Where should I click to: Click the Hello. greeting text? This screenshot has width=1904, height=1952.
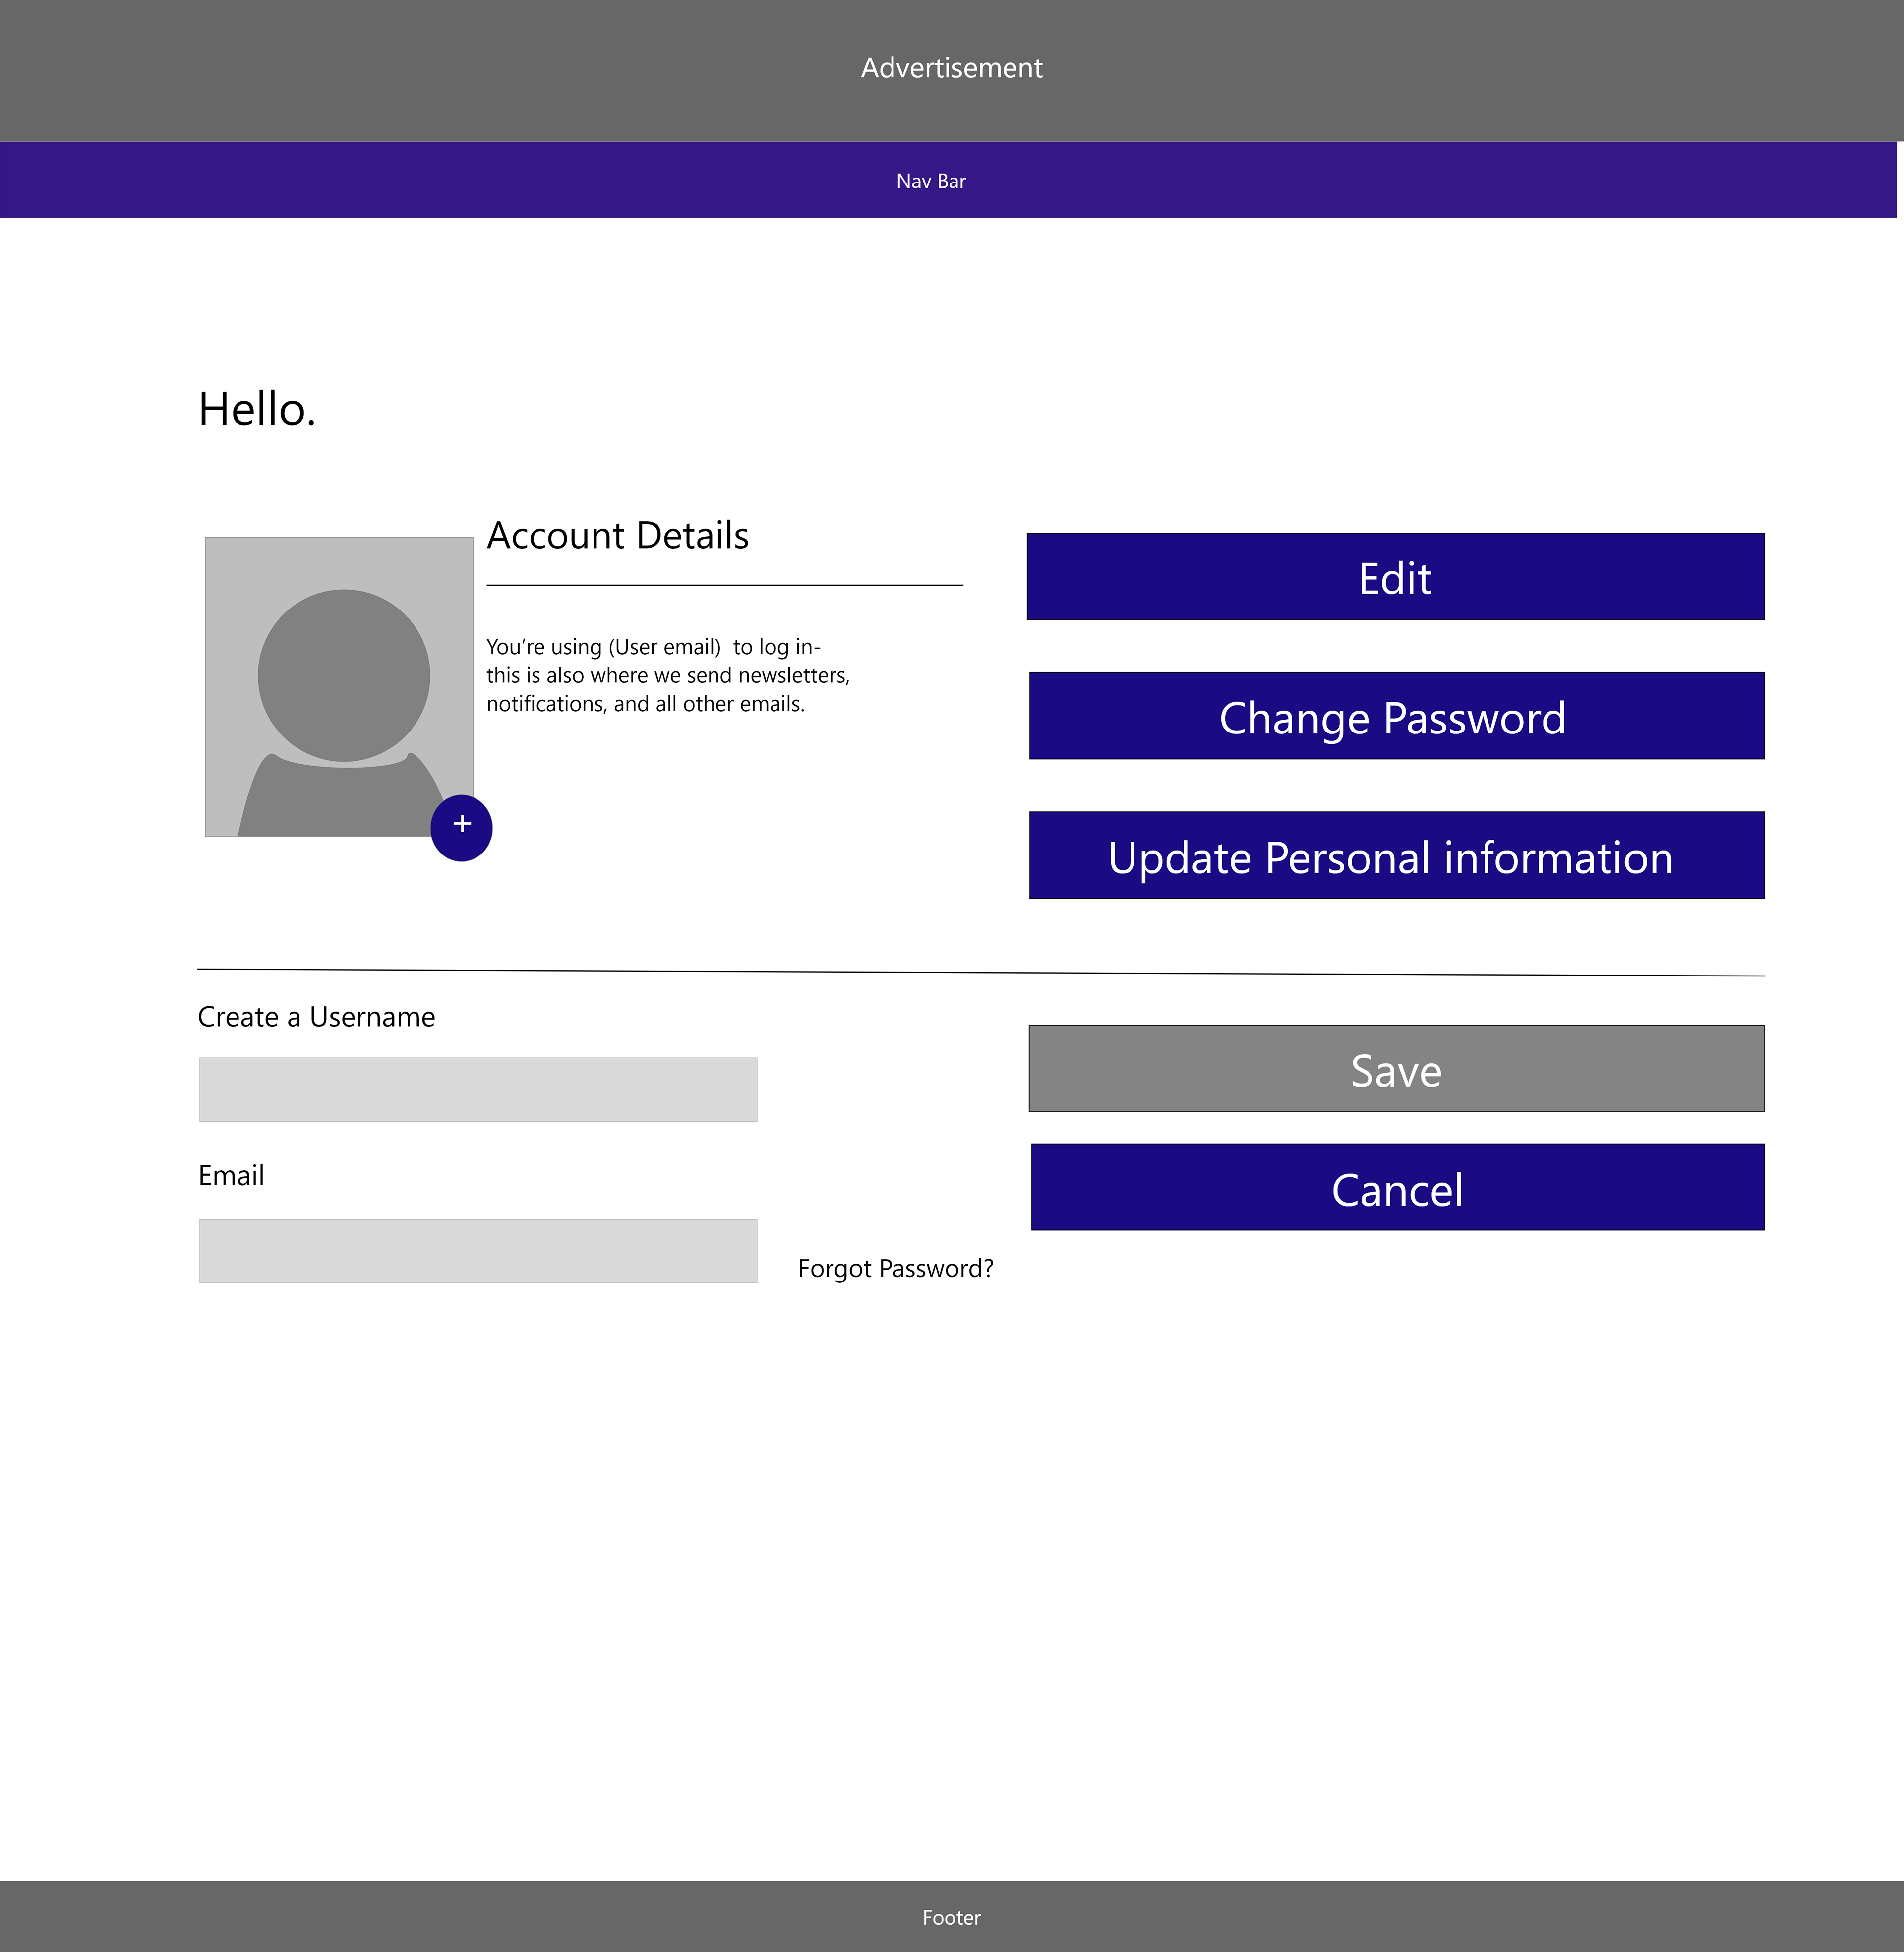pos(257,409)
